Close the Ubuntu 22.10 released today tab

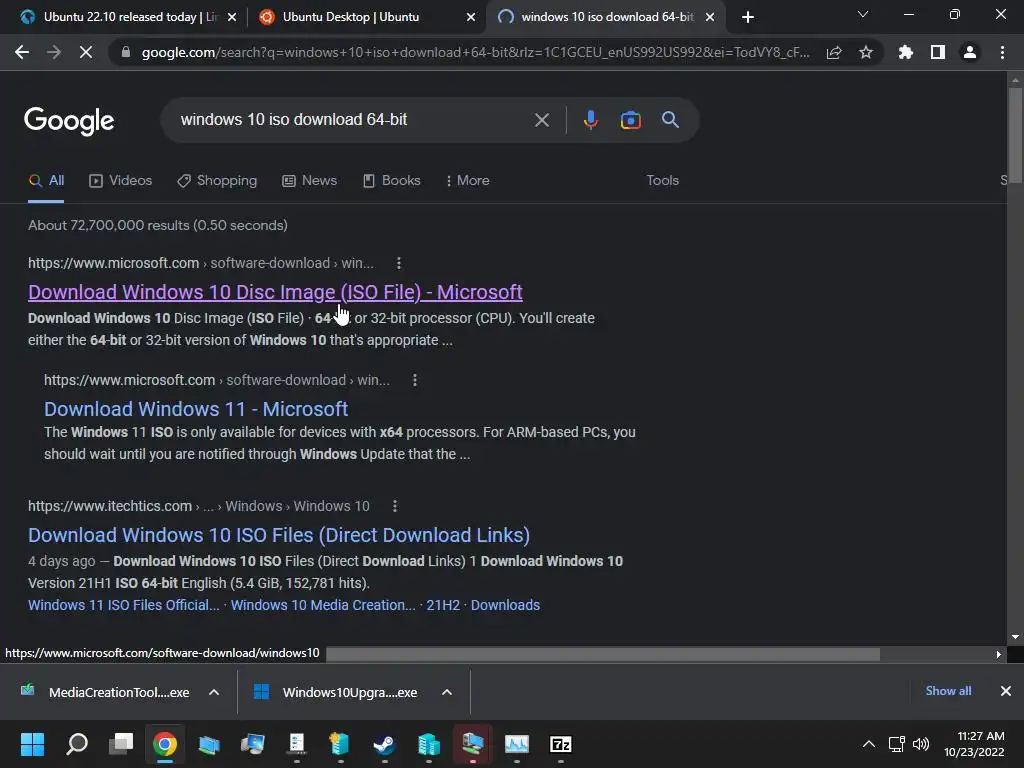(232, 17)
